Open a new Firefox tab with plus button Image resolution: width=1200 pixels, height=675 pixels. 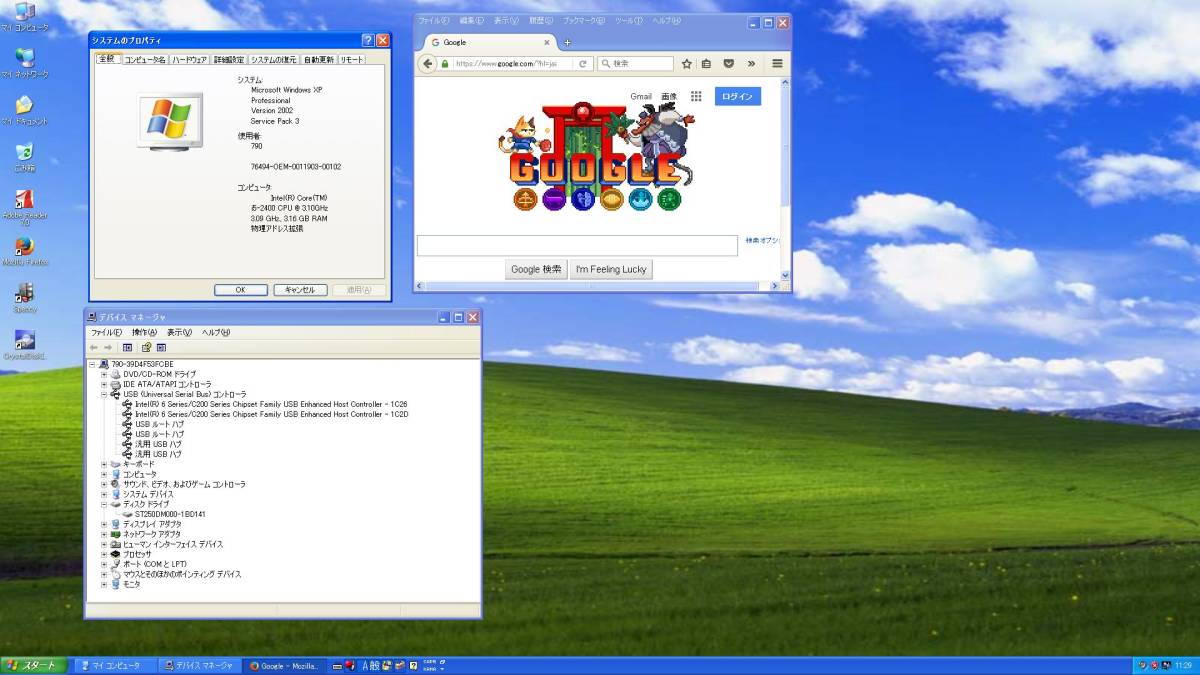[567, 42]
